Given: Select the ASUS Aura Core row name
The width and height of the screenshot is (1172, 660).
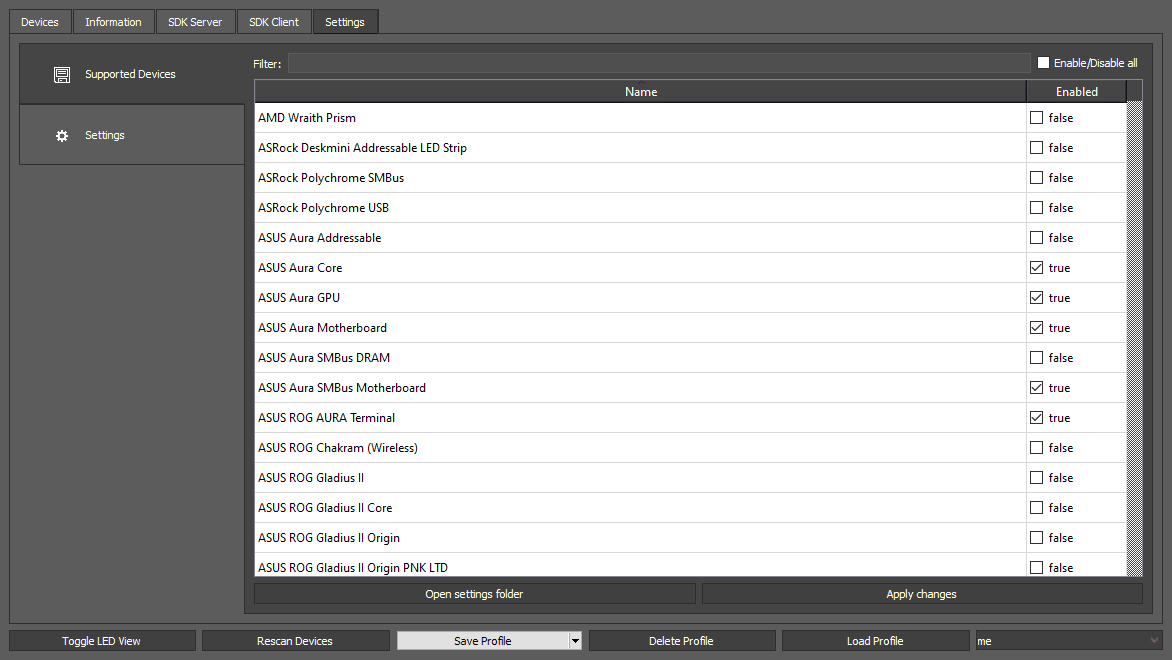Looking at the screenshot, I should pos(300,268).
